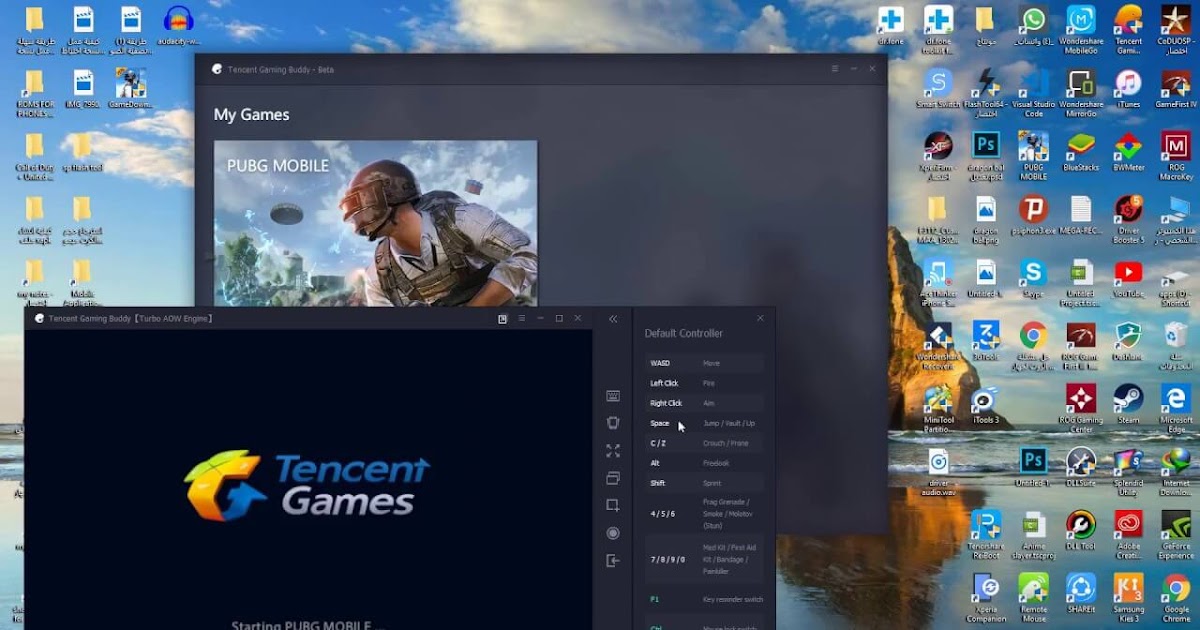The height and width of the screenshot is (630, 1200).
Task: Open the psiphon3.exe desktop icon
Action: point(1033,215)
